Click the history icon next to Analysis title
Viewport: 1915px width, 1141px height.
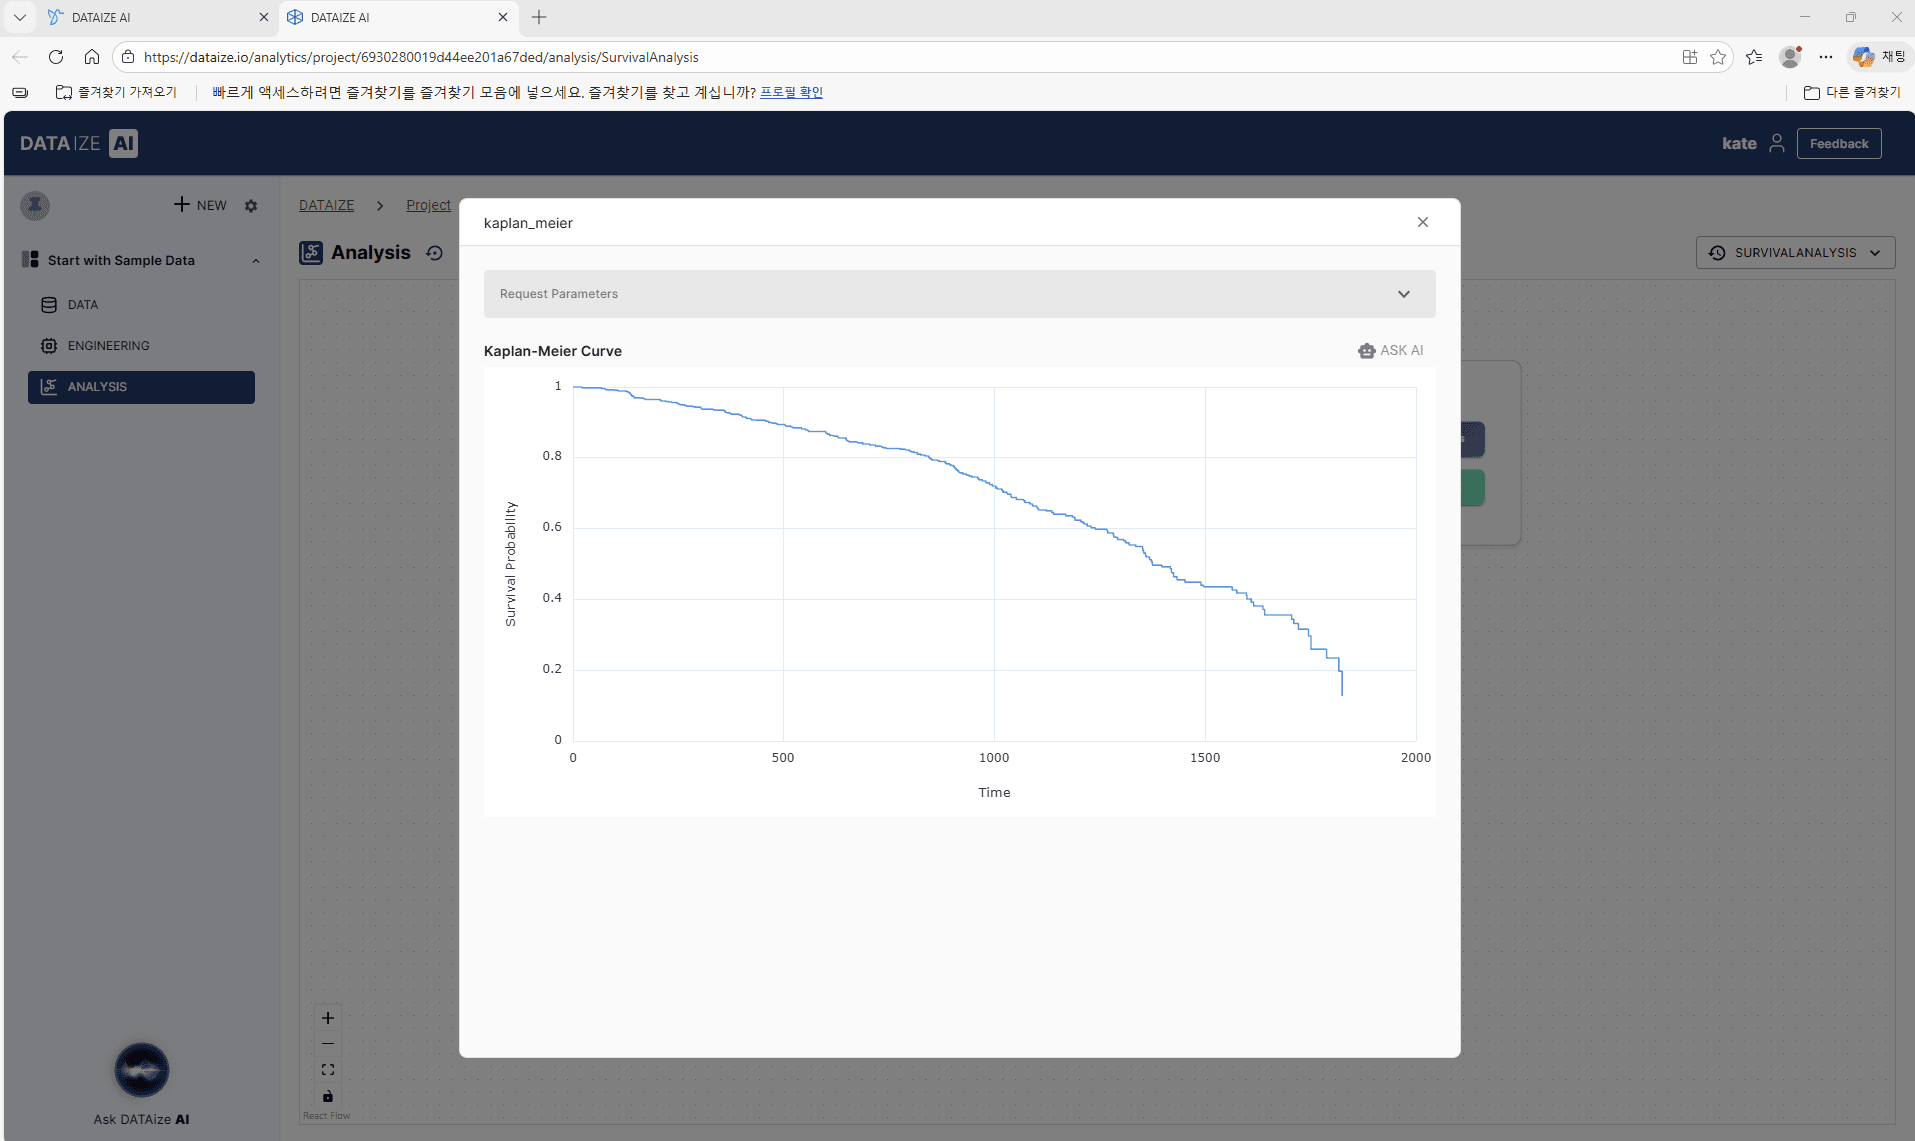point(434,253)
